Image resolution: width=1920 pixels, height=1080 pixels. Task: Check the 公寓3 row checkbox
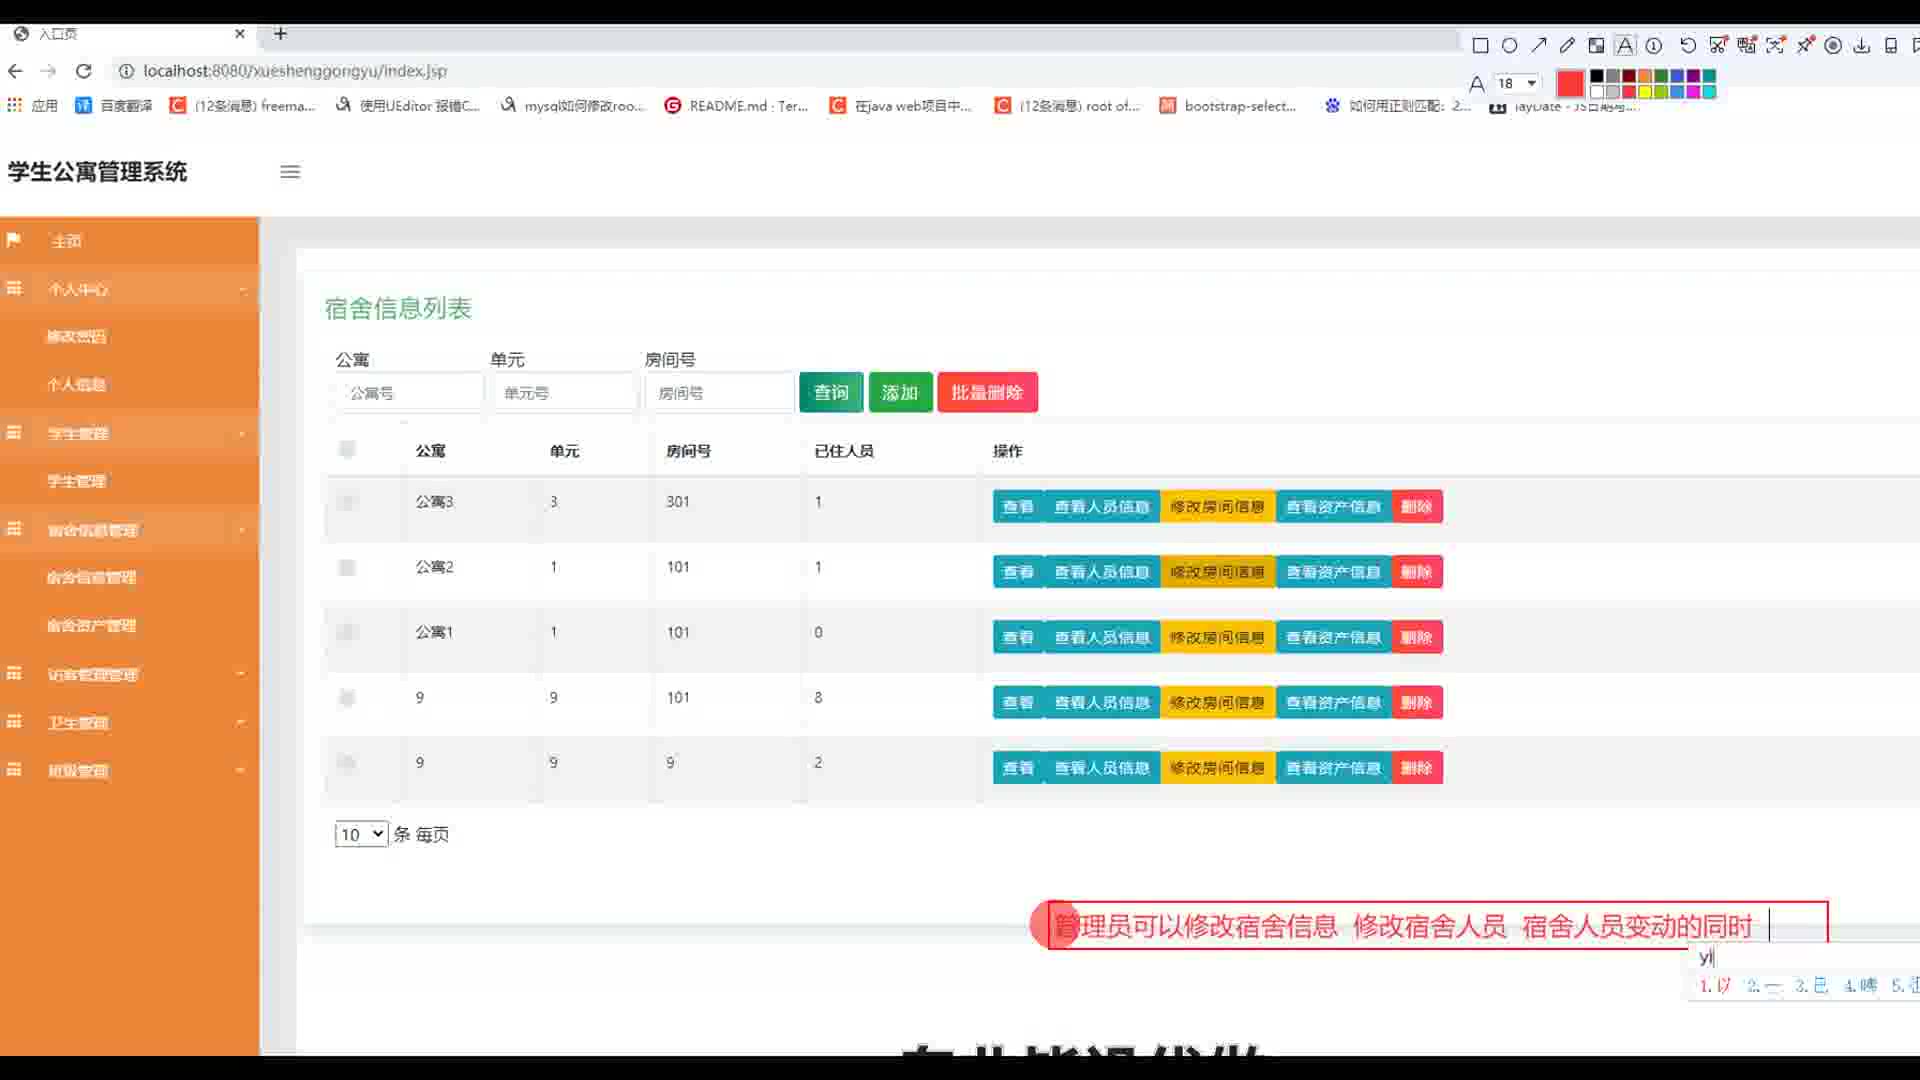347,502
